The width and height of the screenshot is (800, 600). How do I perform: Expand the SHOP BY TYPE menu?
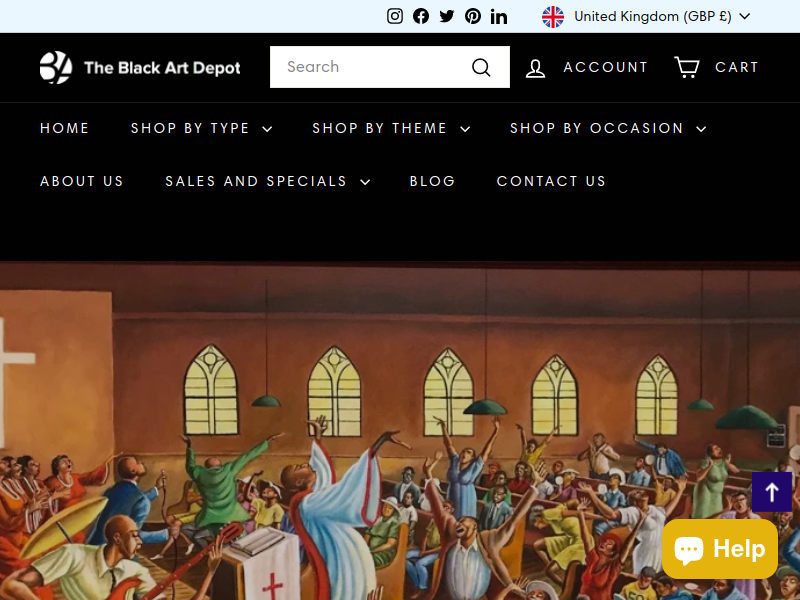[202, 128]
